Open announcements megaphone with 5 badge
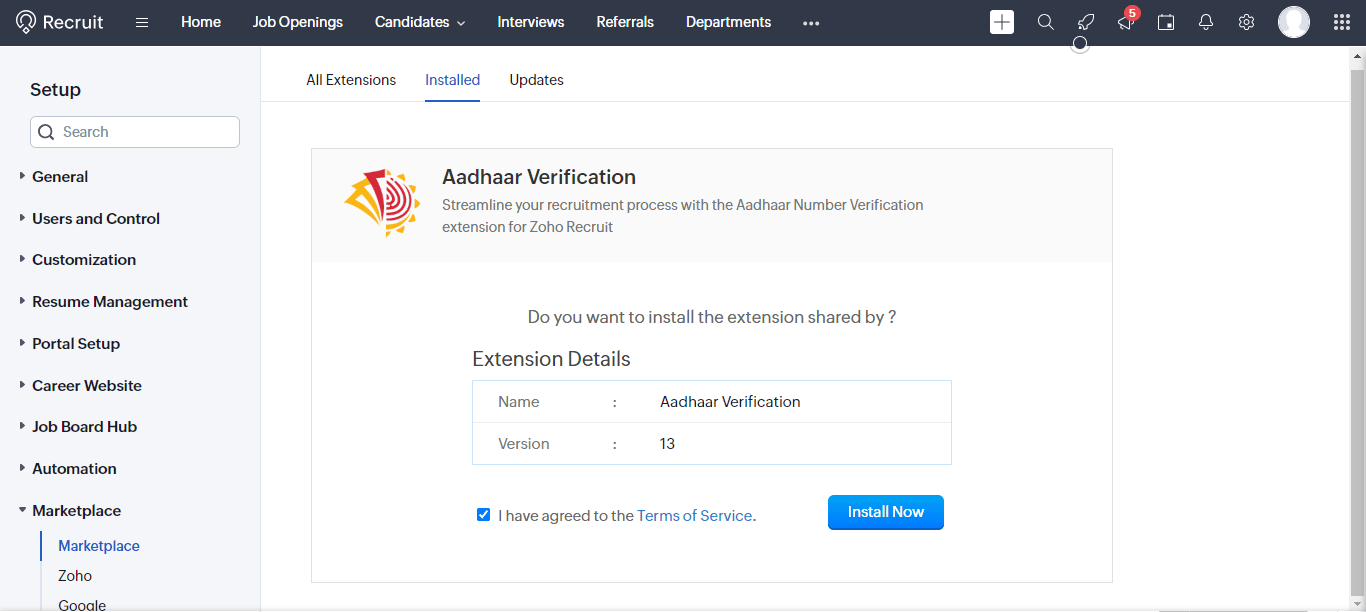 click(1126, 21)
